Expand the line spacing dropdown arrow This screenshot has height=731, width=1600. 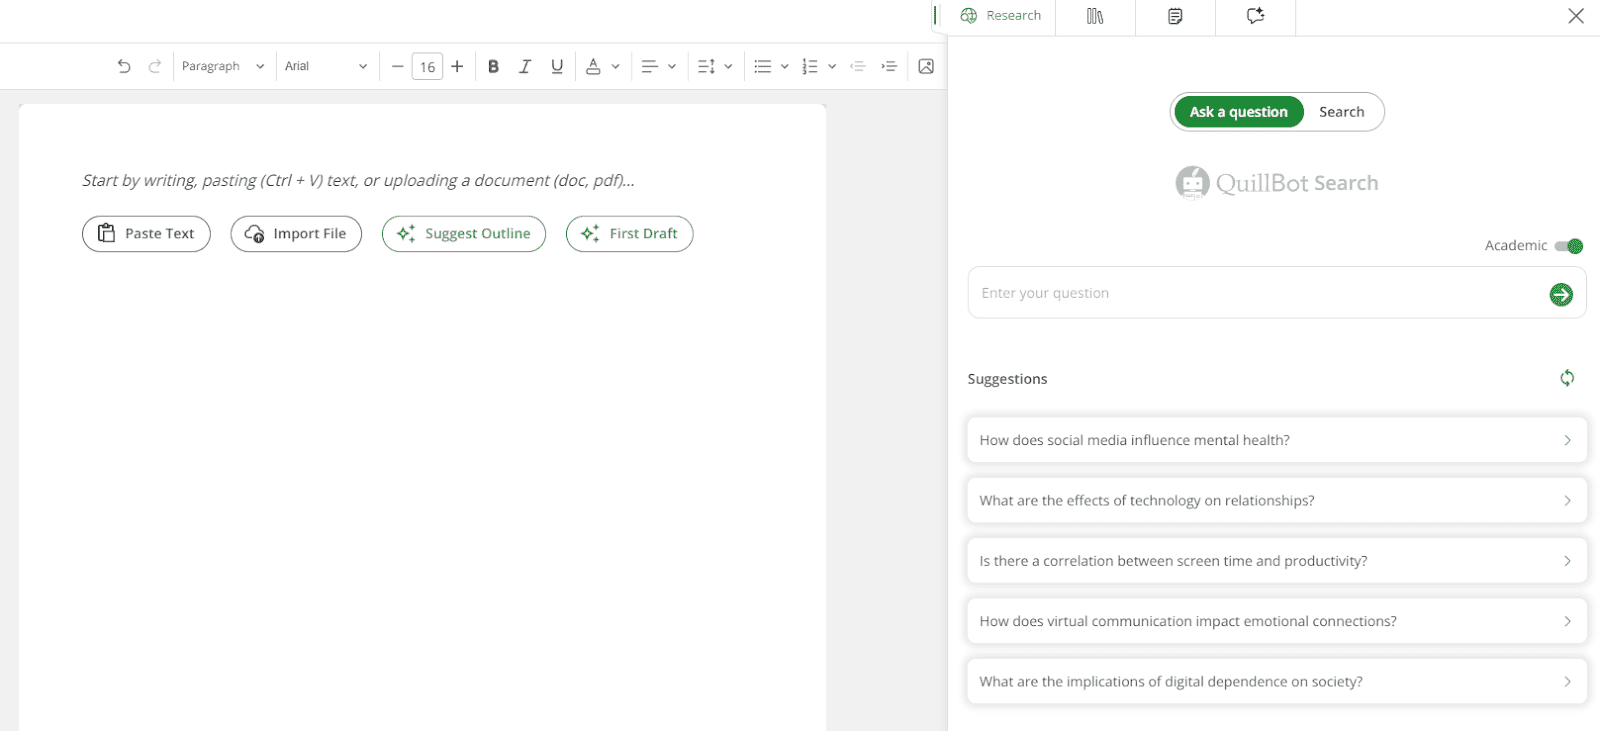pyautogui.click(x=728, y=66)
